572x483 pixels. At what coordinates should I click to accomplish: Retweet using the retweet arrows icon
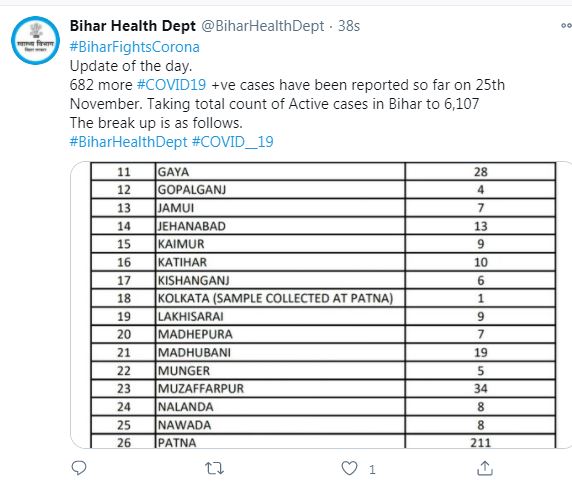click(214, 468)
